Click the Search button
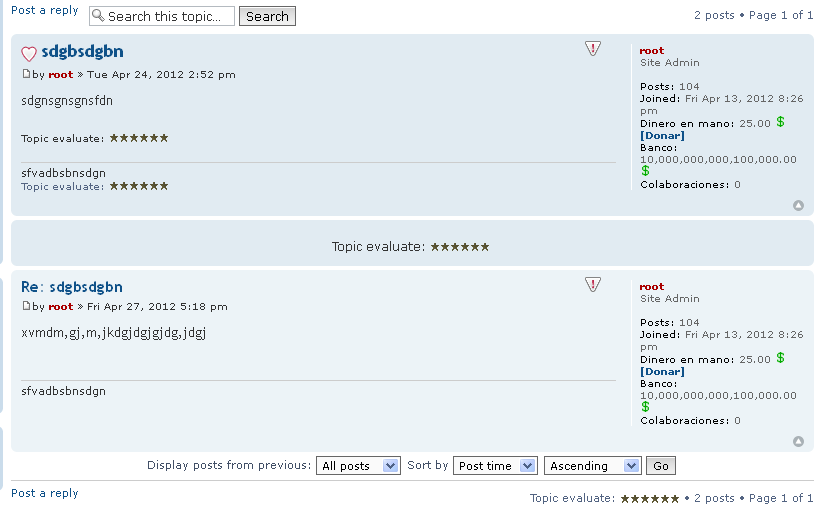Screen dimensions: 833x509 point(267,16)
